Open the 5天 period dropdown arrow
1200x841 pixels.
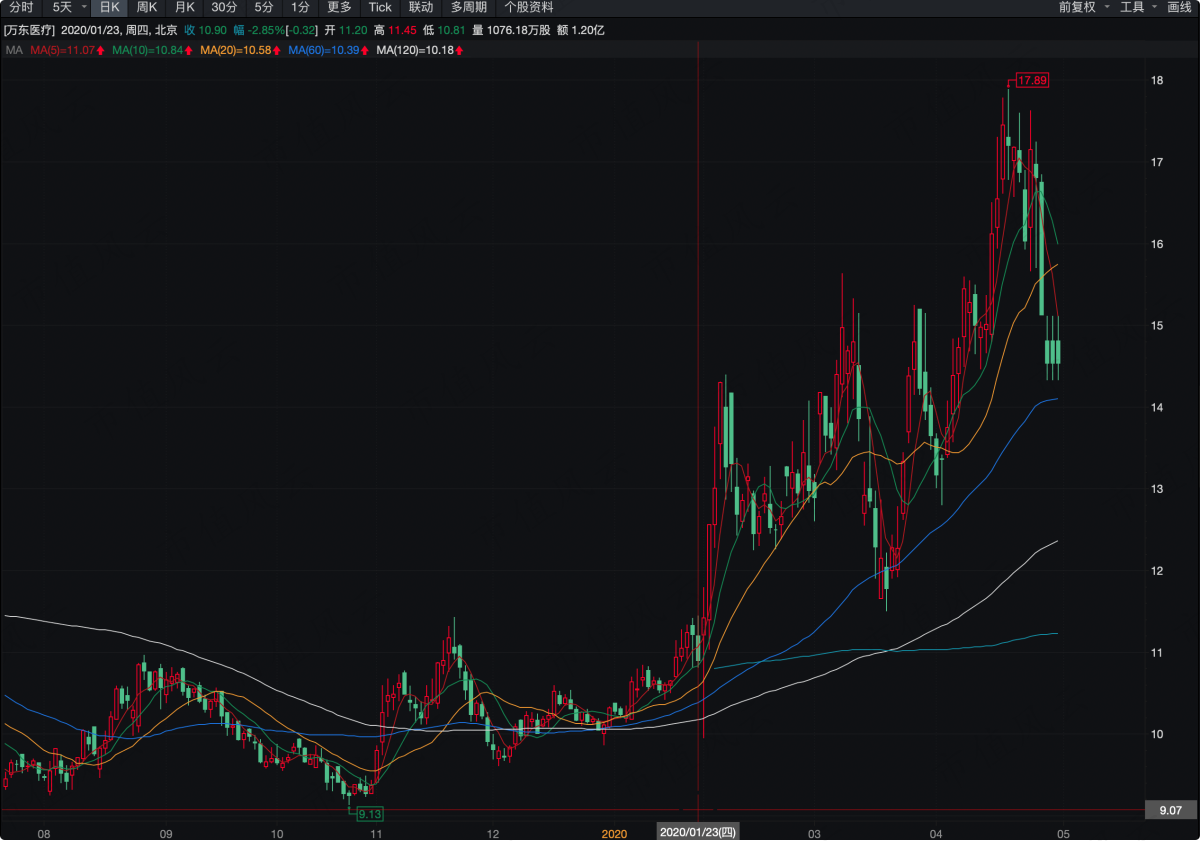(83, 7)
